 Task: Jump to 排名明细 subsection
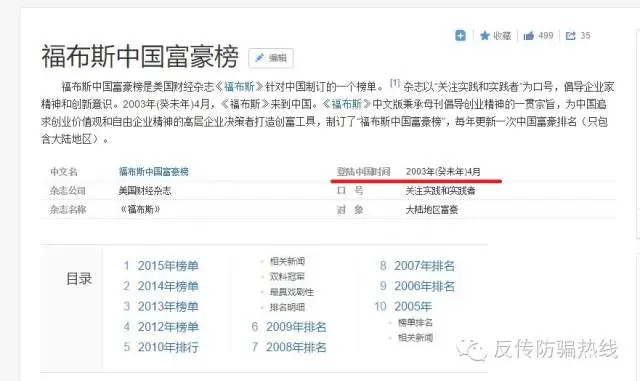click(x=287, y=307)
